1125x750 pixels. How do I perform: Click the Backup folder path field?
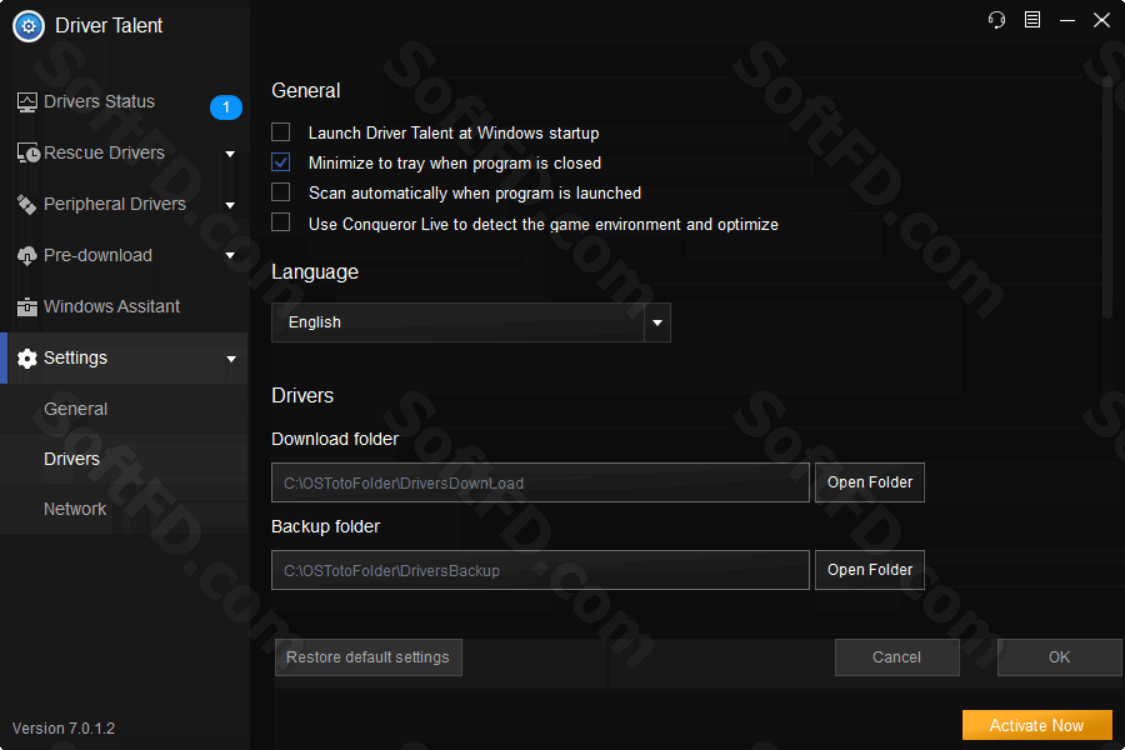pos(540,570)
